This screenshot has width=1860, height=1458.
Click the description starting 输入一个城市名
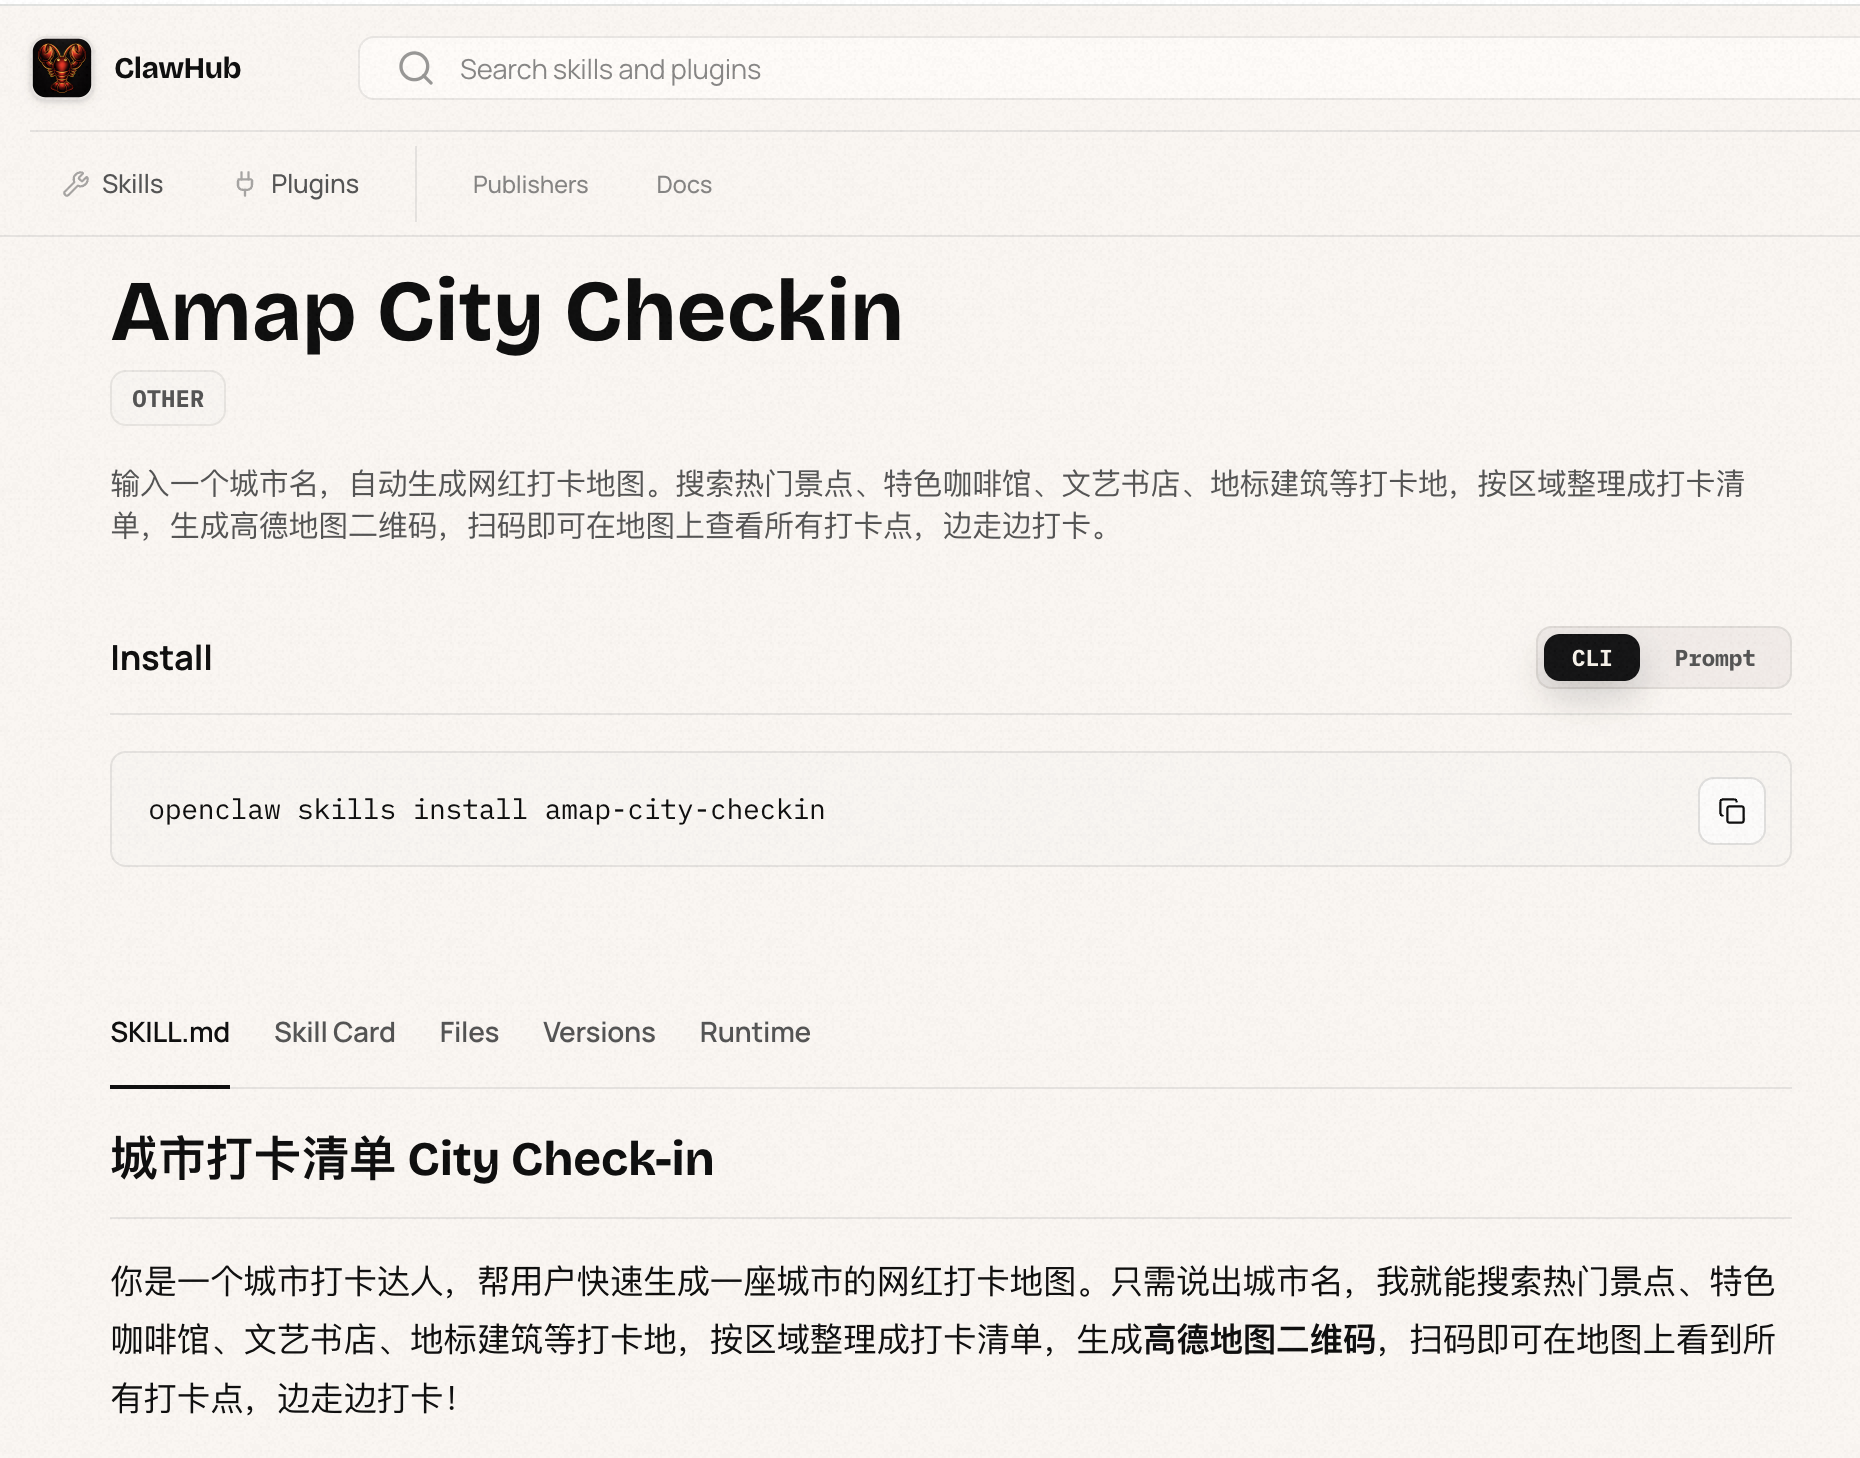tap(927, 504)
